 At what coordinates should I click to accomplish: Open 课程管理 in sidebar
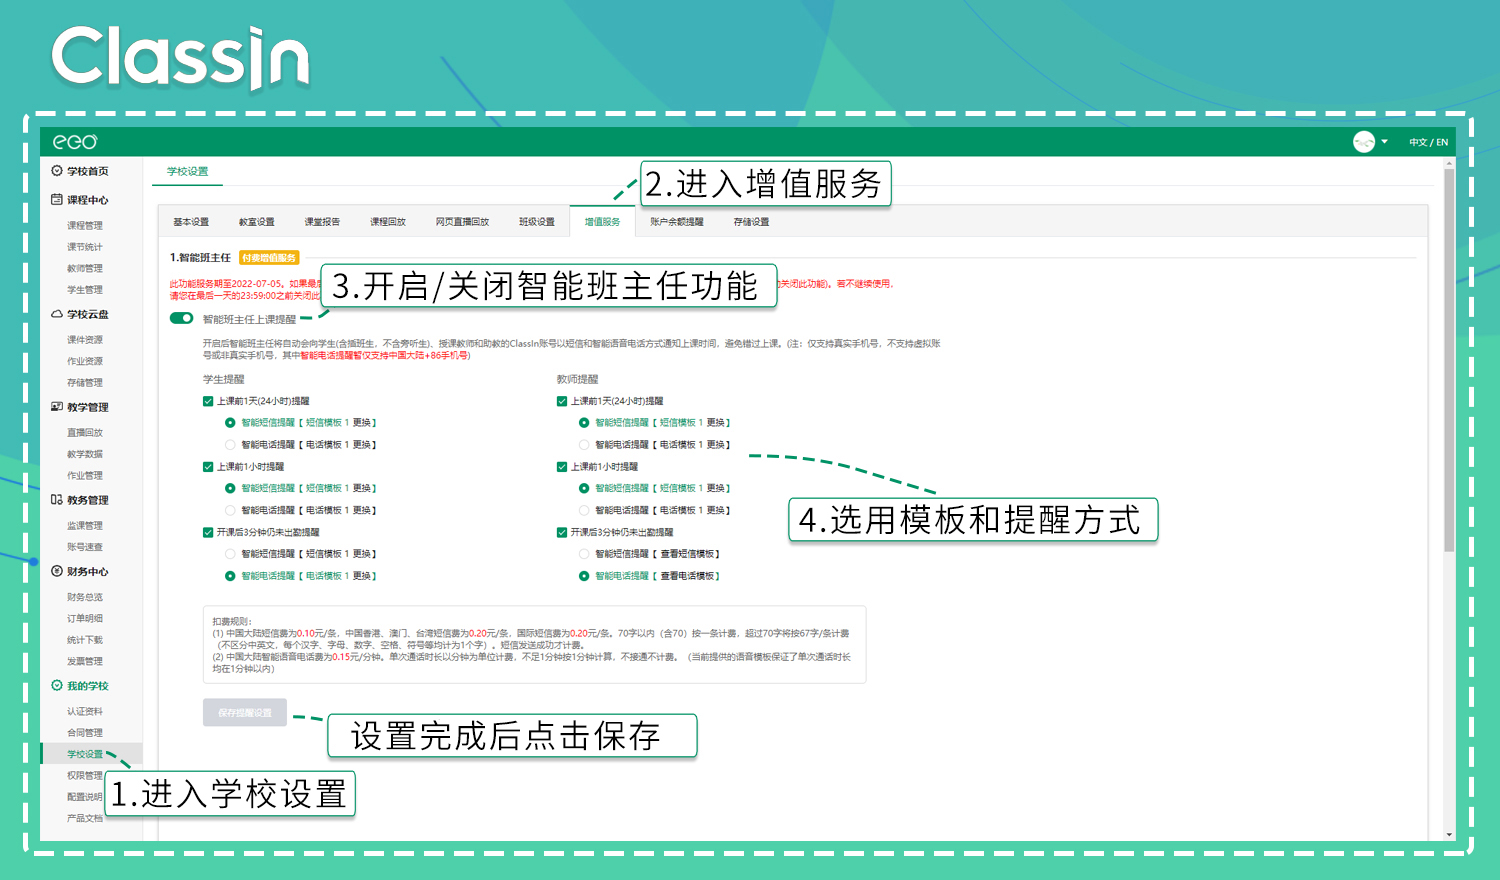85,226
